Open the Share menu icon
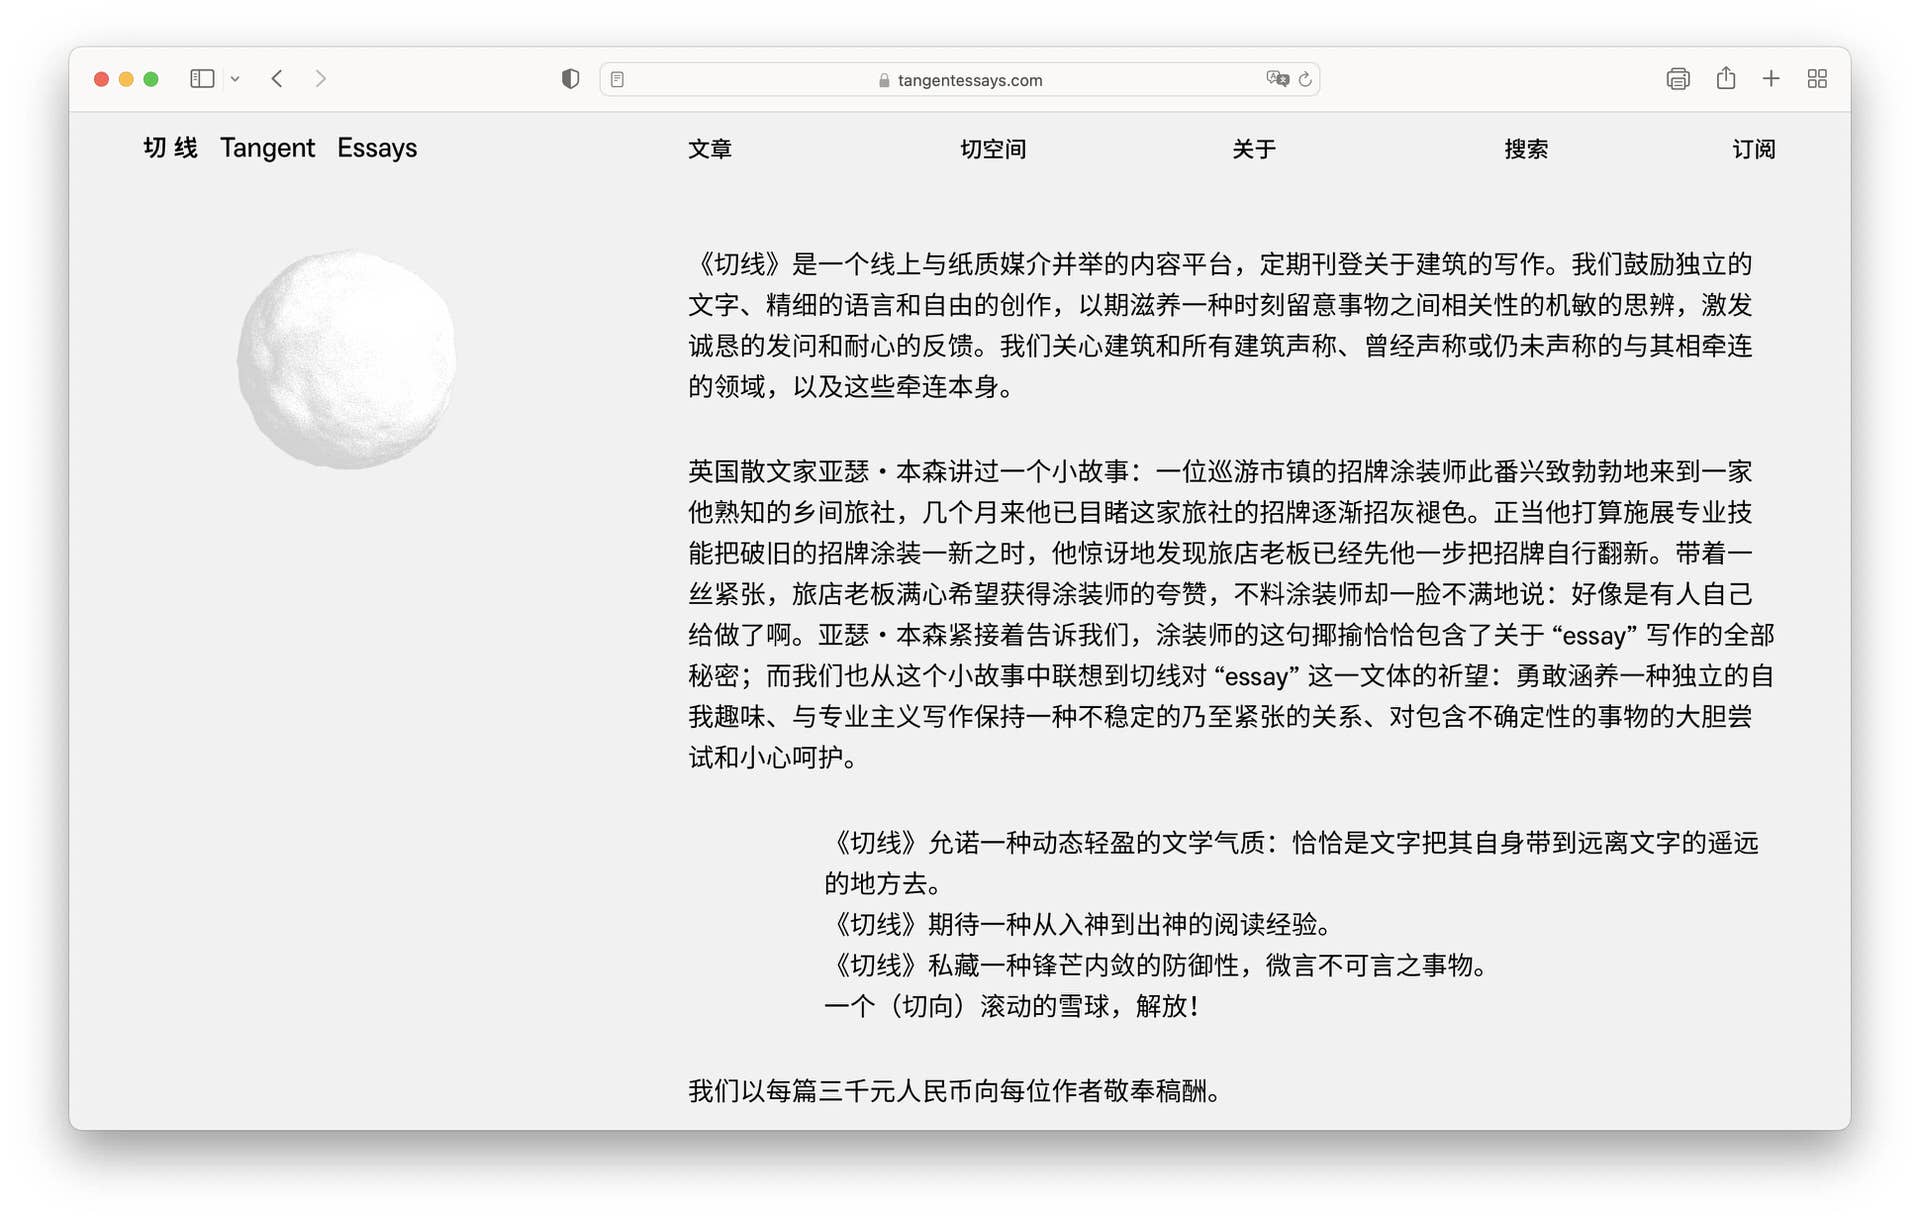Viewport: 1920px width, 1221px height. tap(1725, 78)
